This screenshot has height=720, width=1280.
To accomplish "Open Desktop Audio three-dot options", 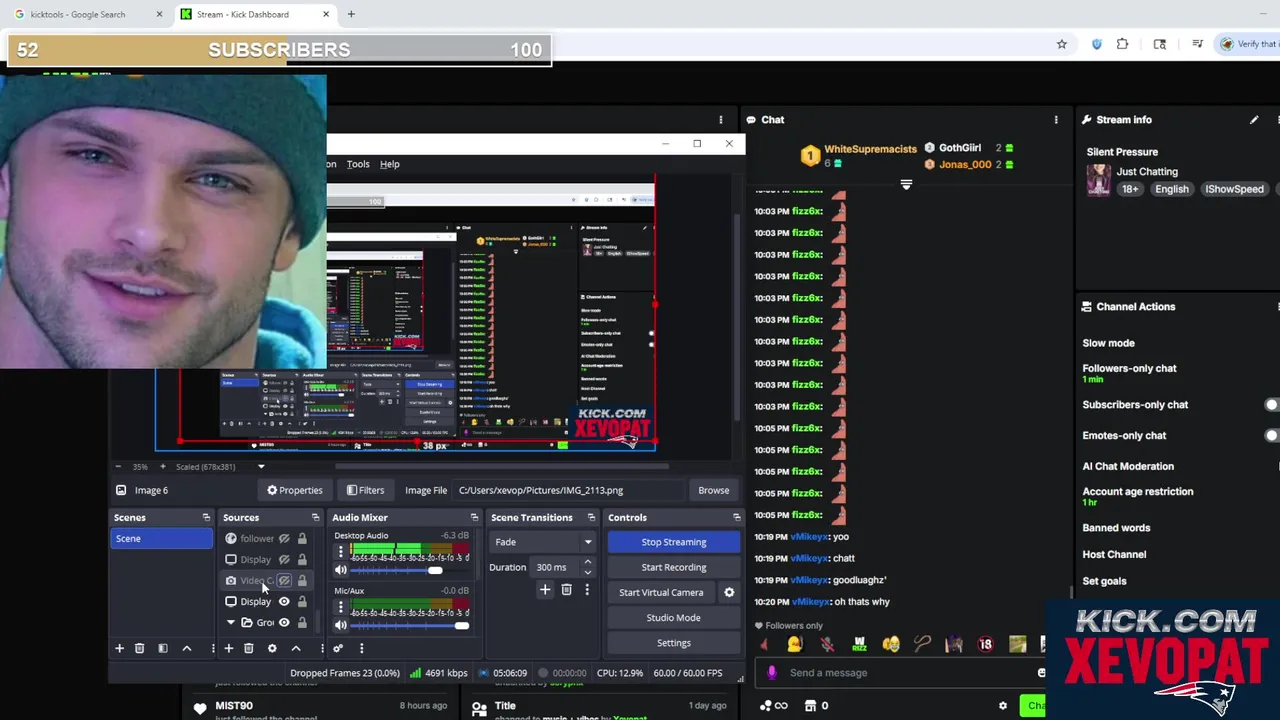I will tap(341, 552).
